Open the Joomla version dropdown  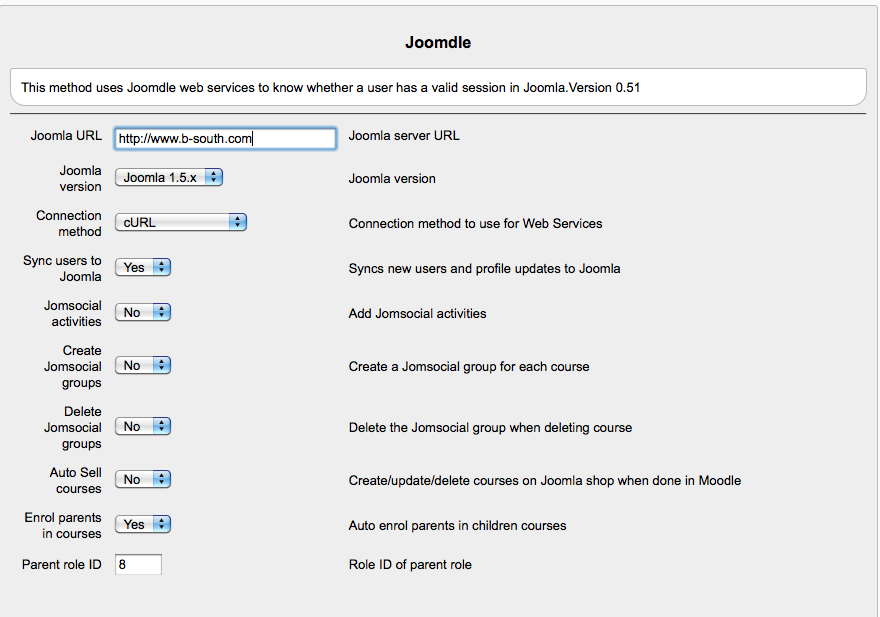(x=169, y=178)
